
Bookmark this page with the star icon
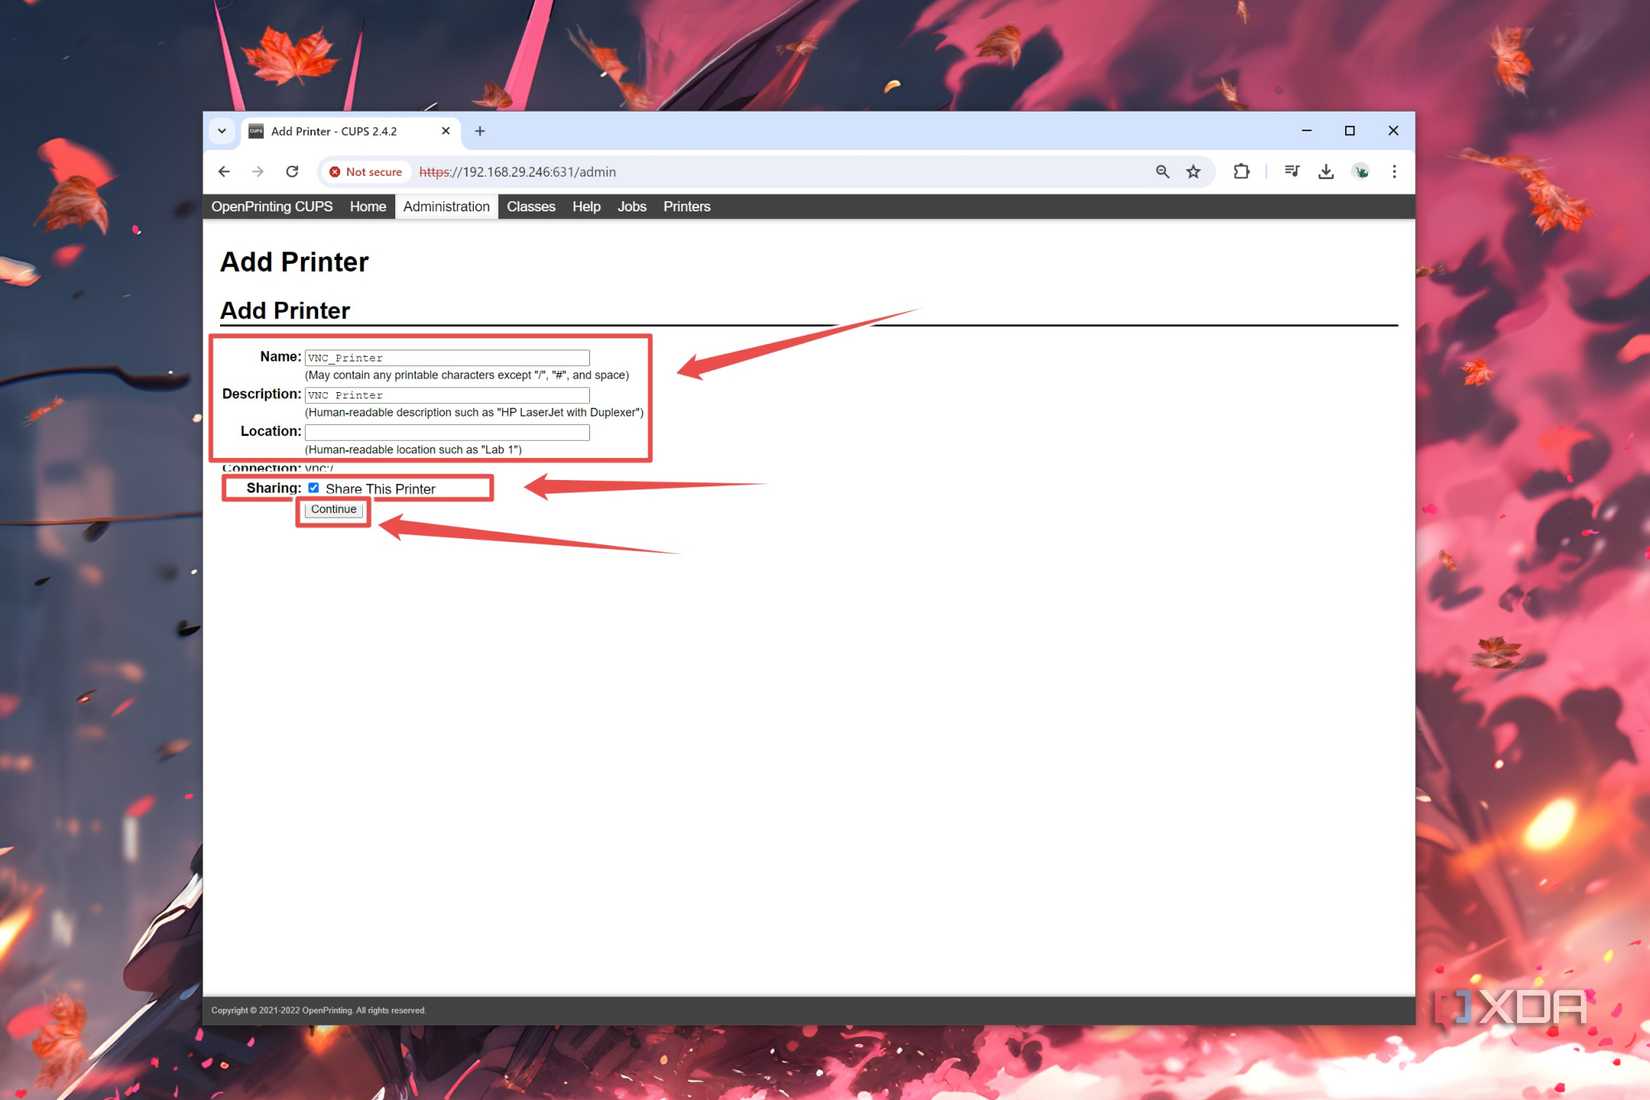click(x=1193, y=172)
